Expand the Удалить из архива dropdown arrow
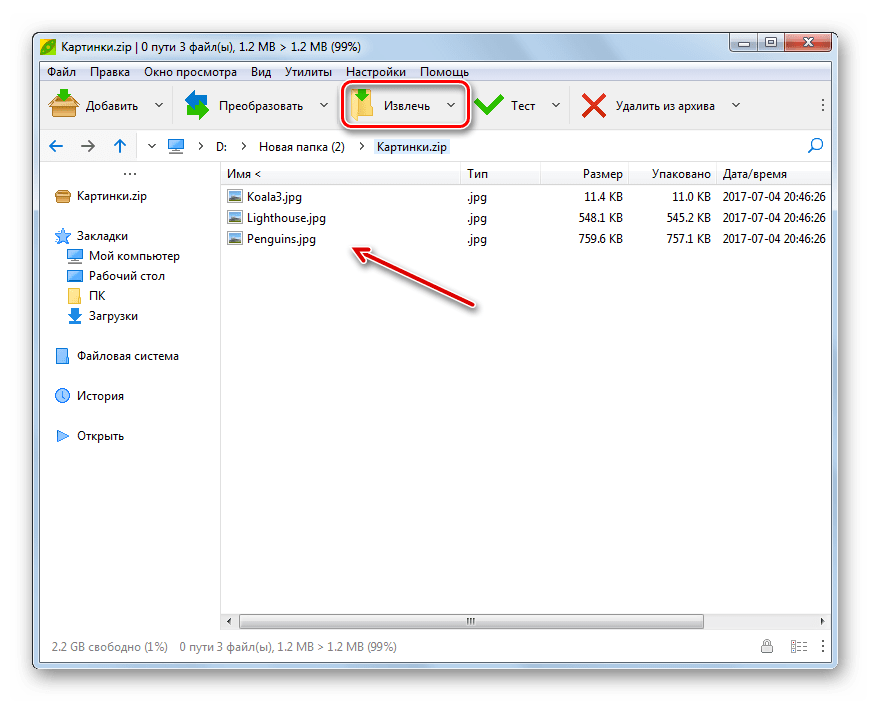This screenshot has width=871, height=702. point(736,105)
